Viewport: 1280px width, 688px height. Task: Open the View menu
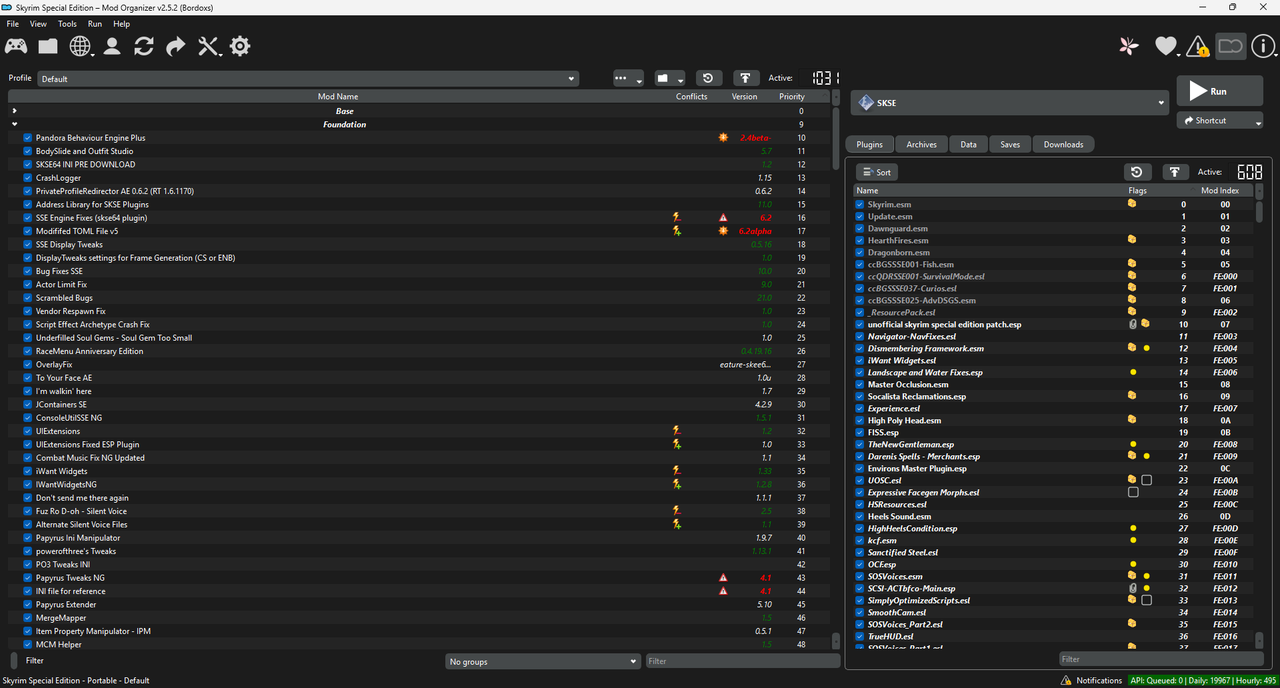coord(38,23)
